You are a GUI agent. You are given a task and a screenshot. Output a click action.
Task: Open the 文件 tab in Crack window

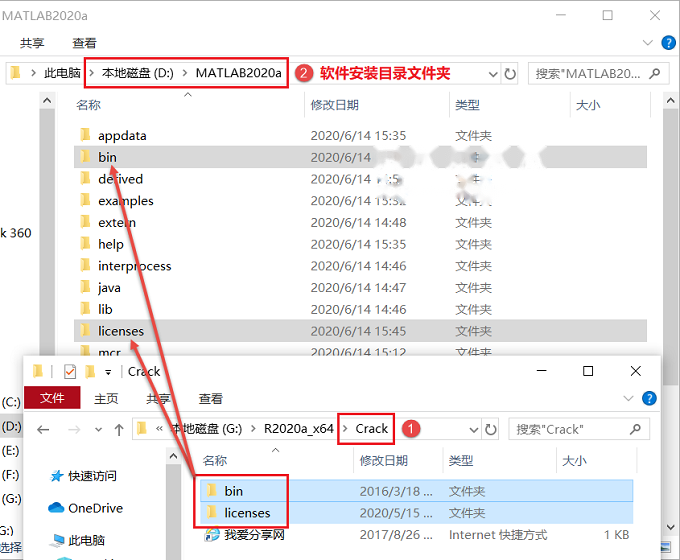point(52,398)
